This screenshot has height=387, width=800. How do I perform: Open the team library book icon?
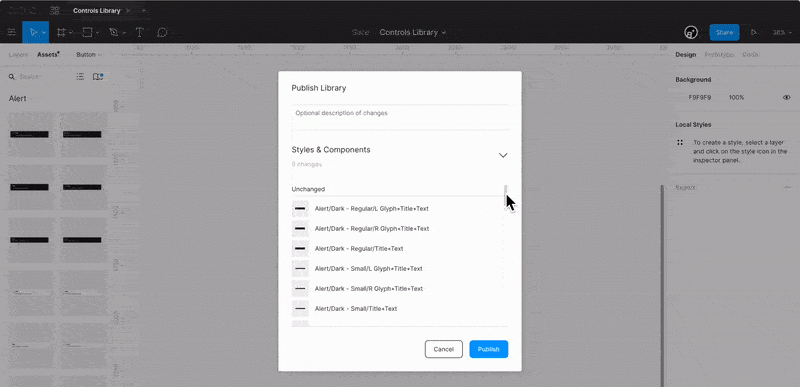tap(97, 76)
